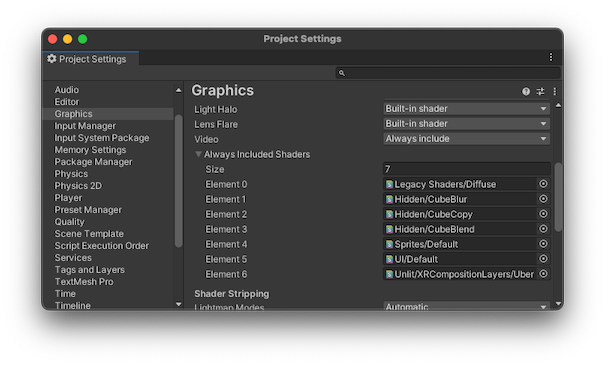Open the Lens Flare shader dropdown
The width and height of the screenshot is (605, 365).
tap(466, 124)
